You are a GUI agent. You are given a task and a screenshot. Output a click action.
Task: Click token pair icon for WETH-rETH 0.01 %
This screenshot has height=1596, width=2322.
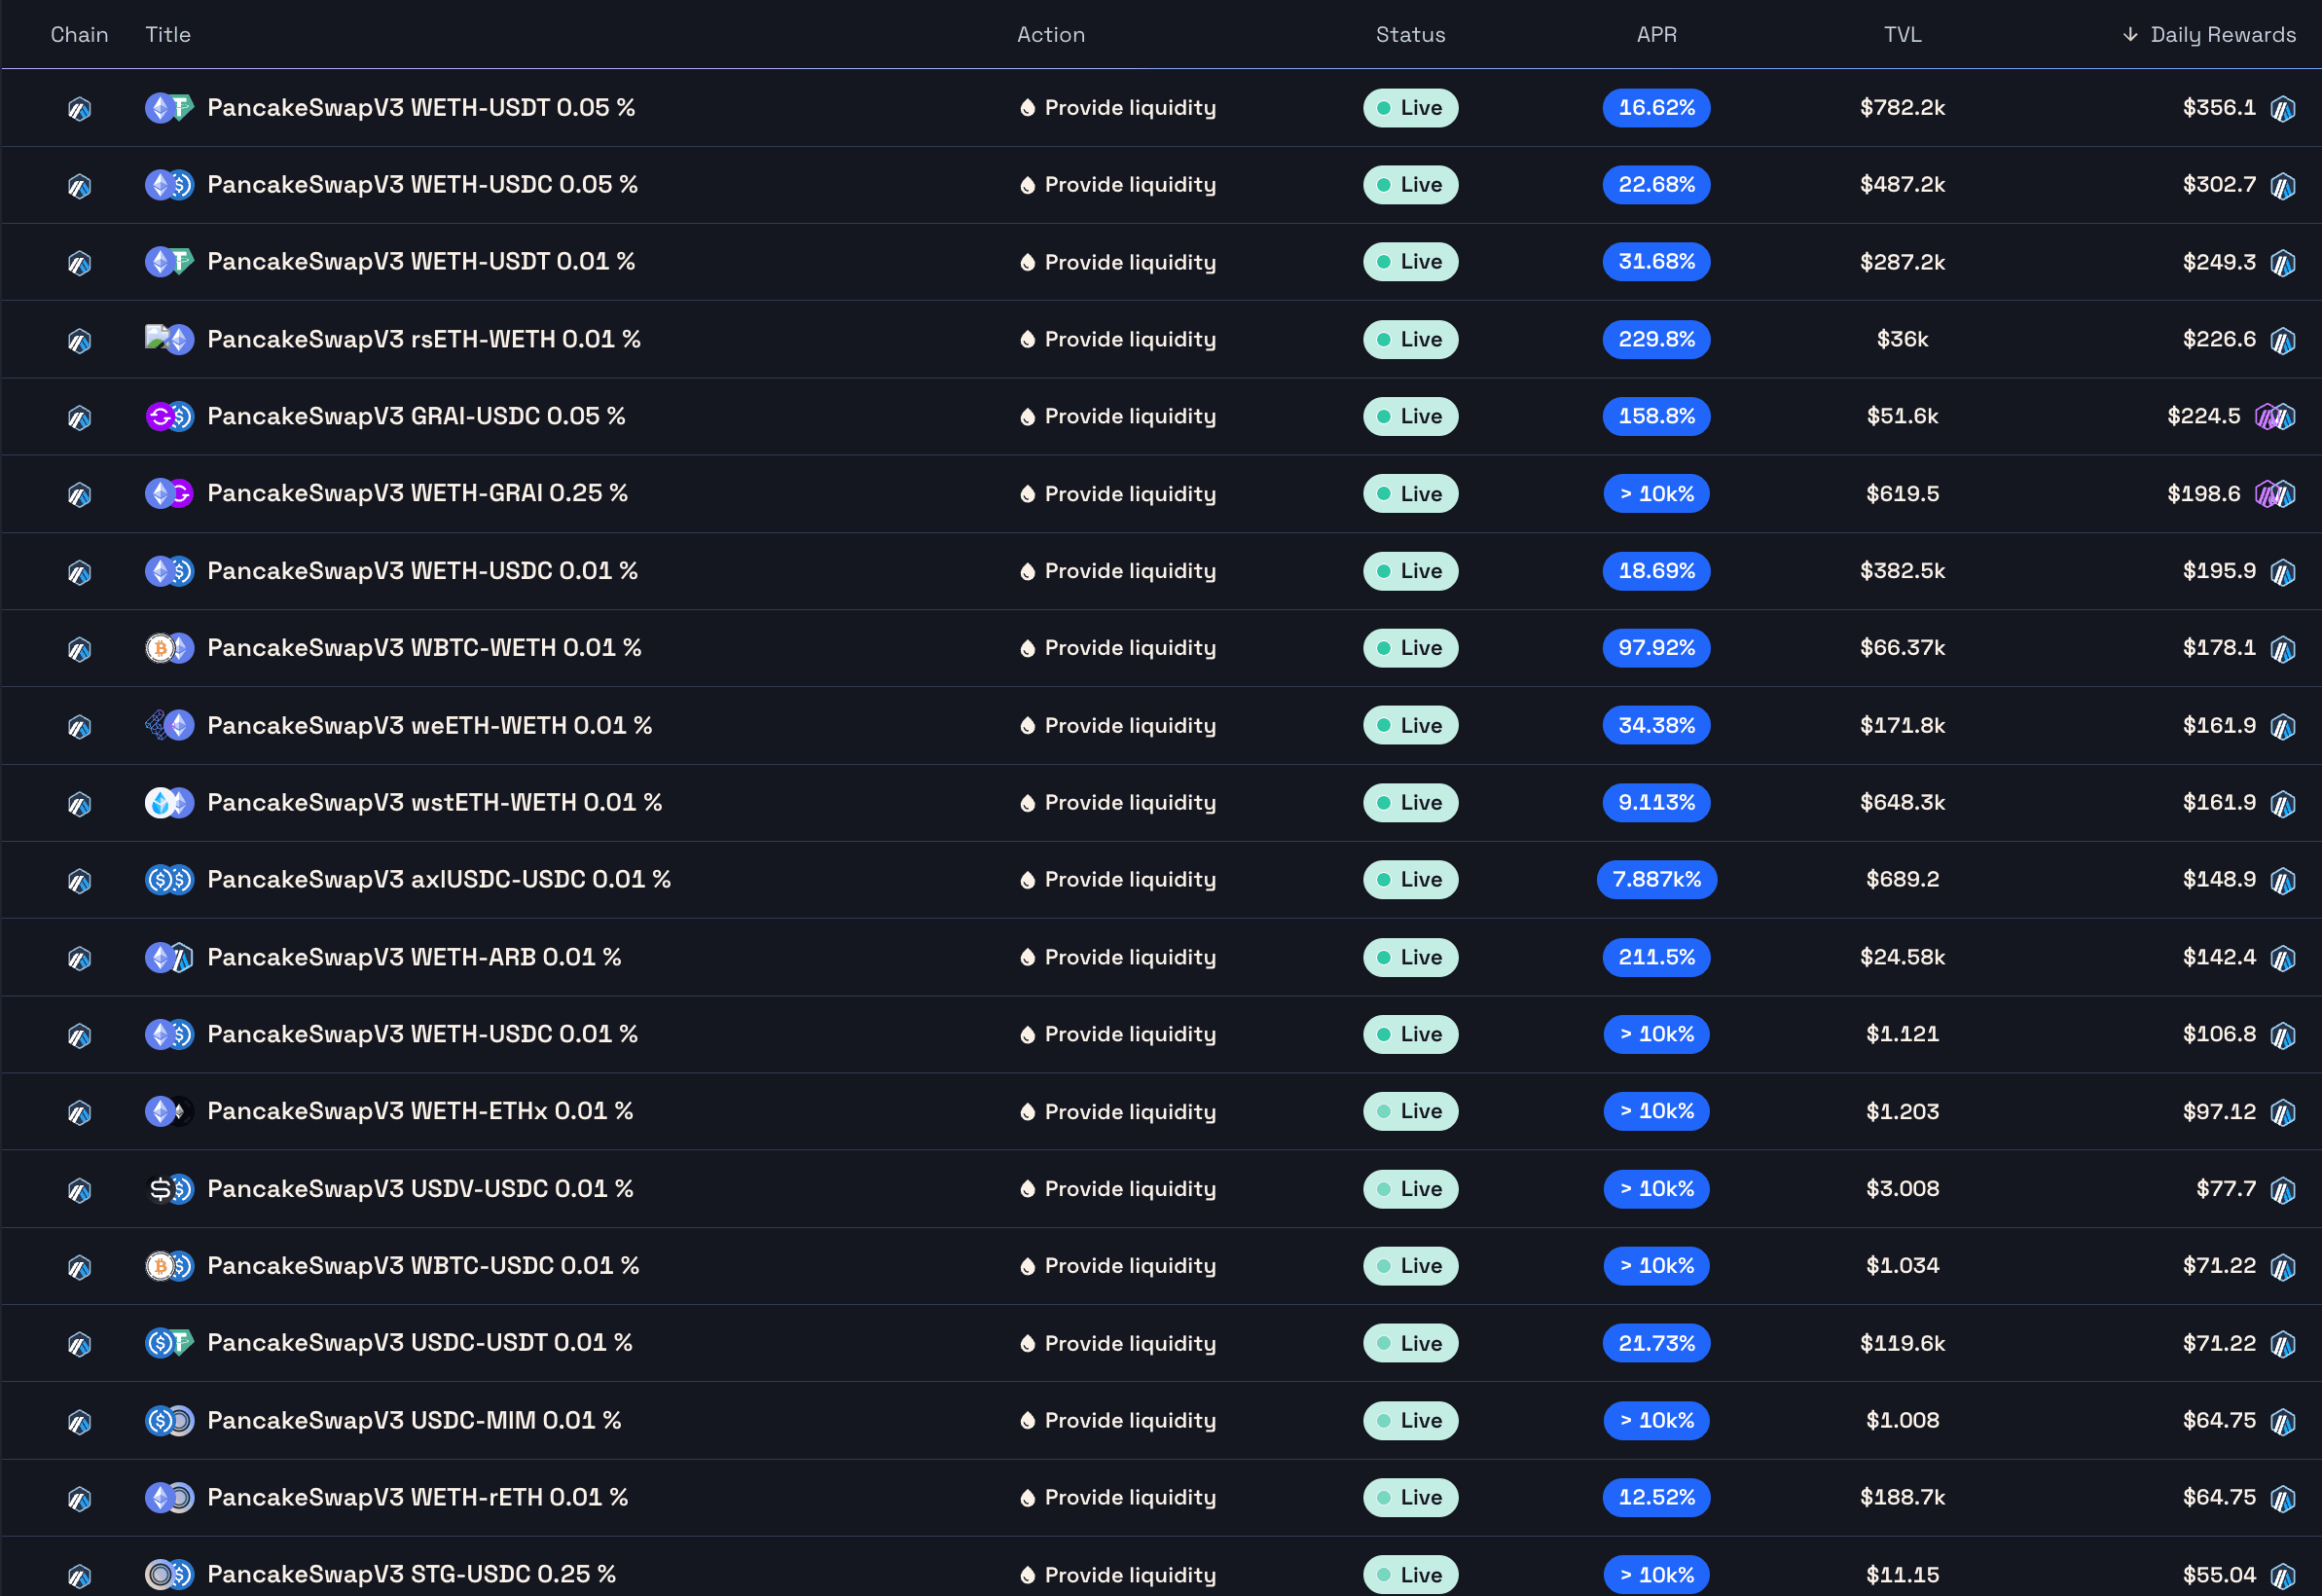pos(169,1497)
